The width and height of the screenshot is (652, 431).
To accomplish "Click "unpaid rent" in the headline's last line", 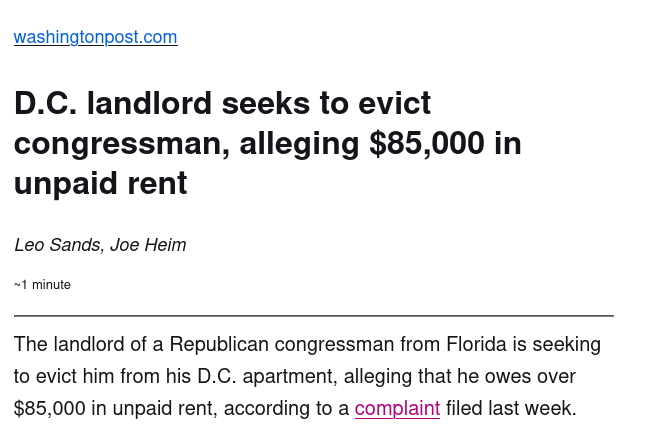I will tap(100, 184).
